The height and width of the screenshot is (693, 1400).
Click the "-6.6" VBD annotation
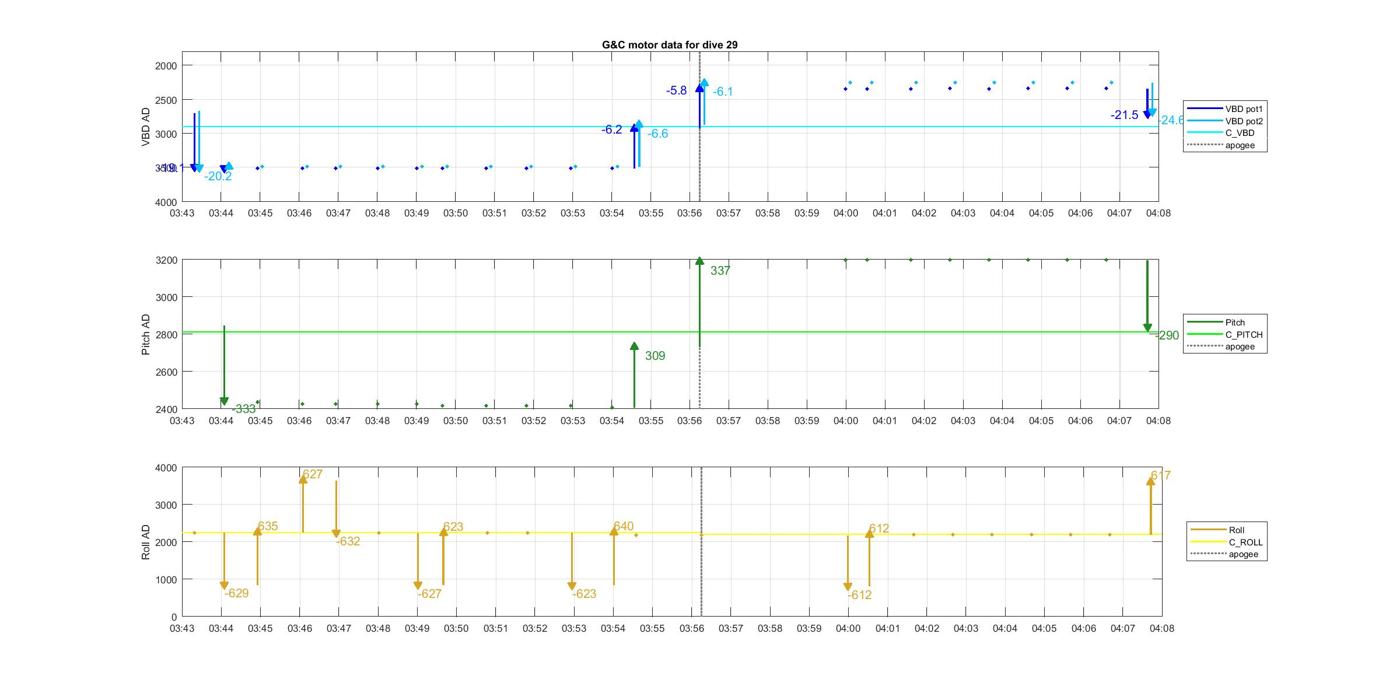pos(658,134)
